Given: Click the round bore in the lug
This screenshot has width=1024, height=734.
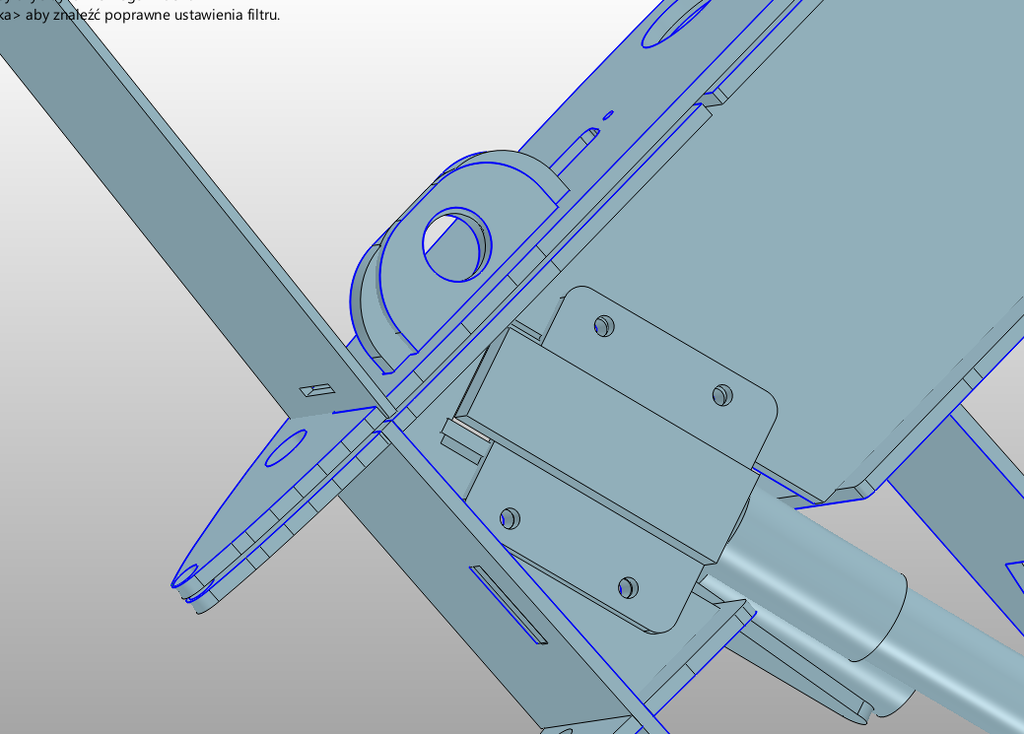Looking at the screenshot, I should click(455, 243).
